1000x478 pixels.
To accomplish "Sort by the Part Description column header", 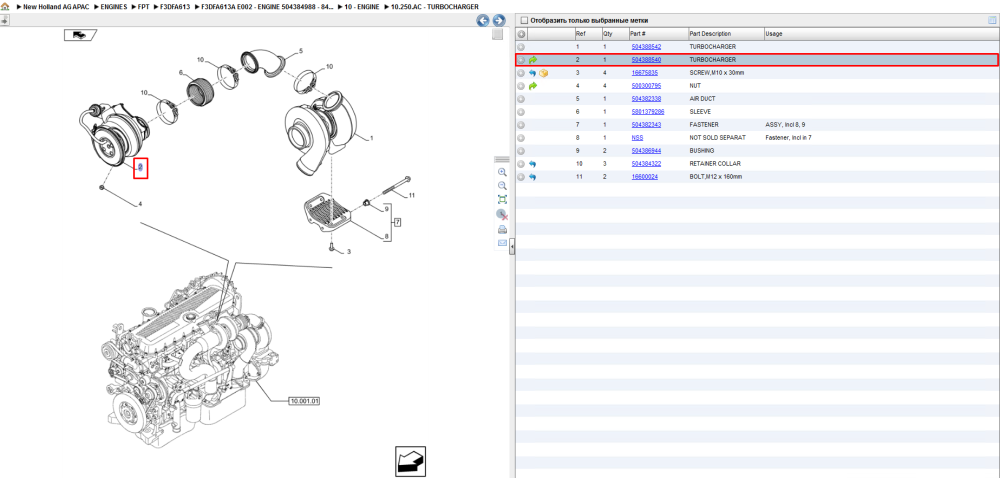I will [x=726, y=34].
